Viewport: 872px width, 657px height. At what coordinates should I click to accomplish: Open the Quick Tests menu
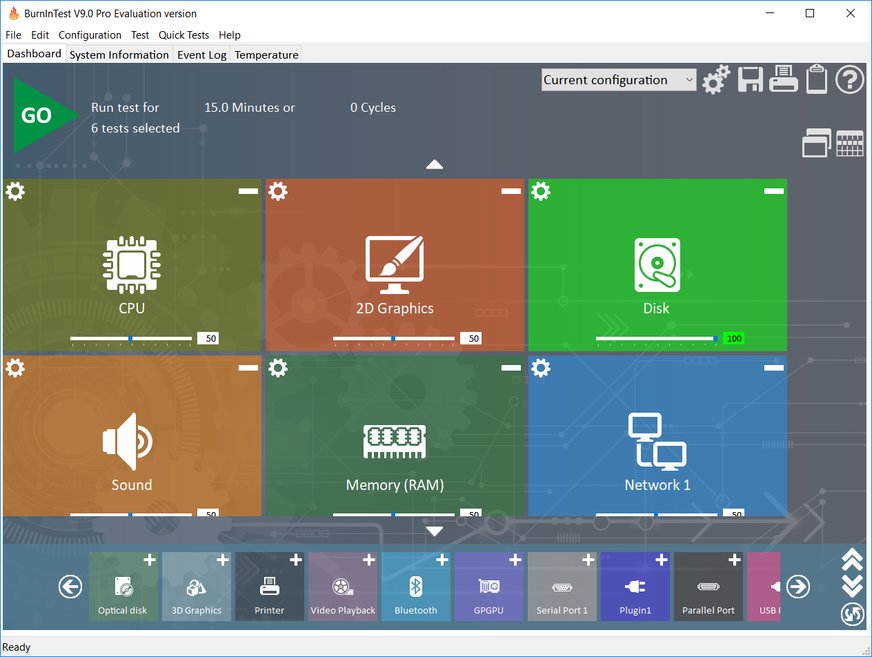tap(184, 35)
